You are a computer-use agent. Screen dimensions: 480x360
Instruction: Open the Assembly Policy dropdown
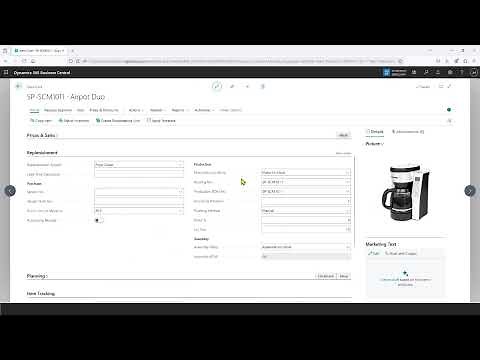point(348,247)
